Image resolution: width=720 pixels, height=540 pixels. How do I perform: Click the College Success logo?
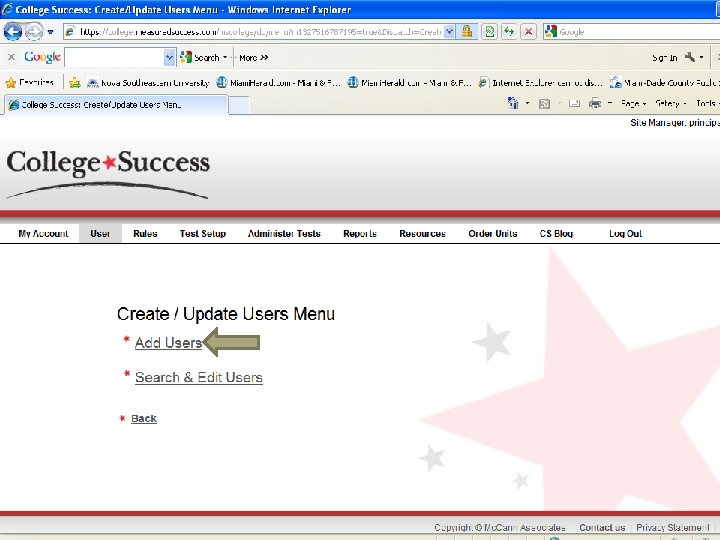[108, 173]
